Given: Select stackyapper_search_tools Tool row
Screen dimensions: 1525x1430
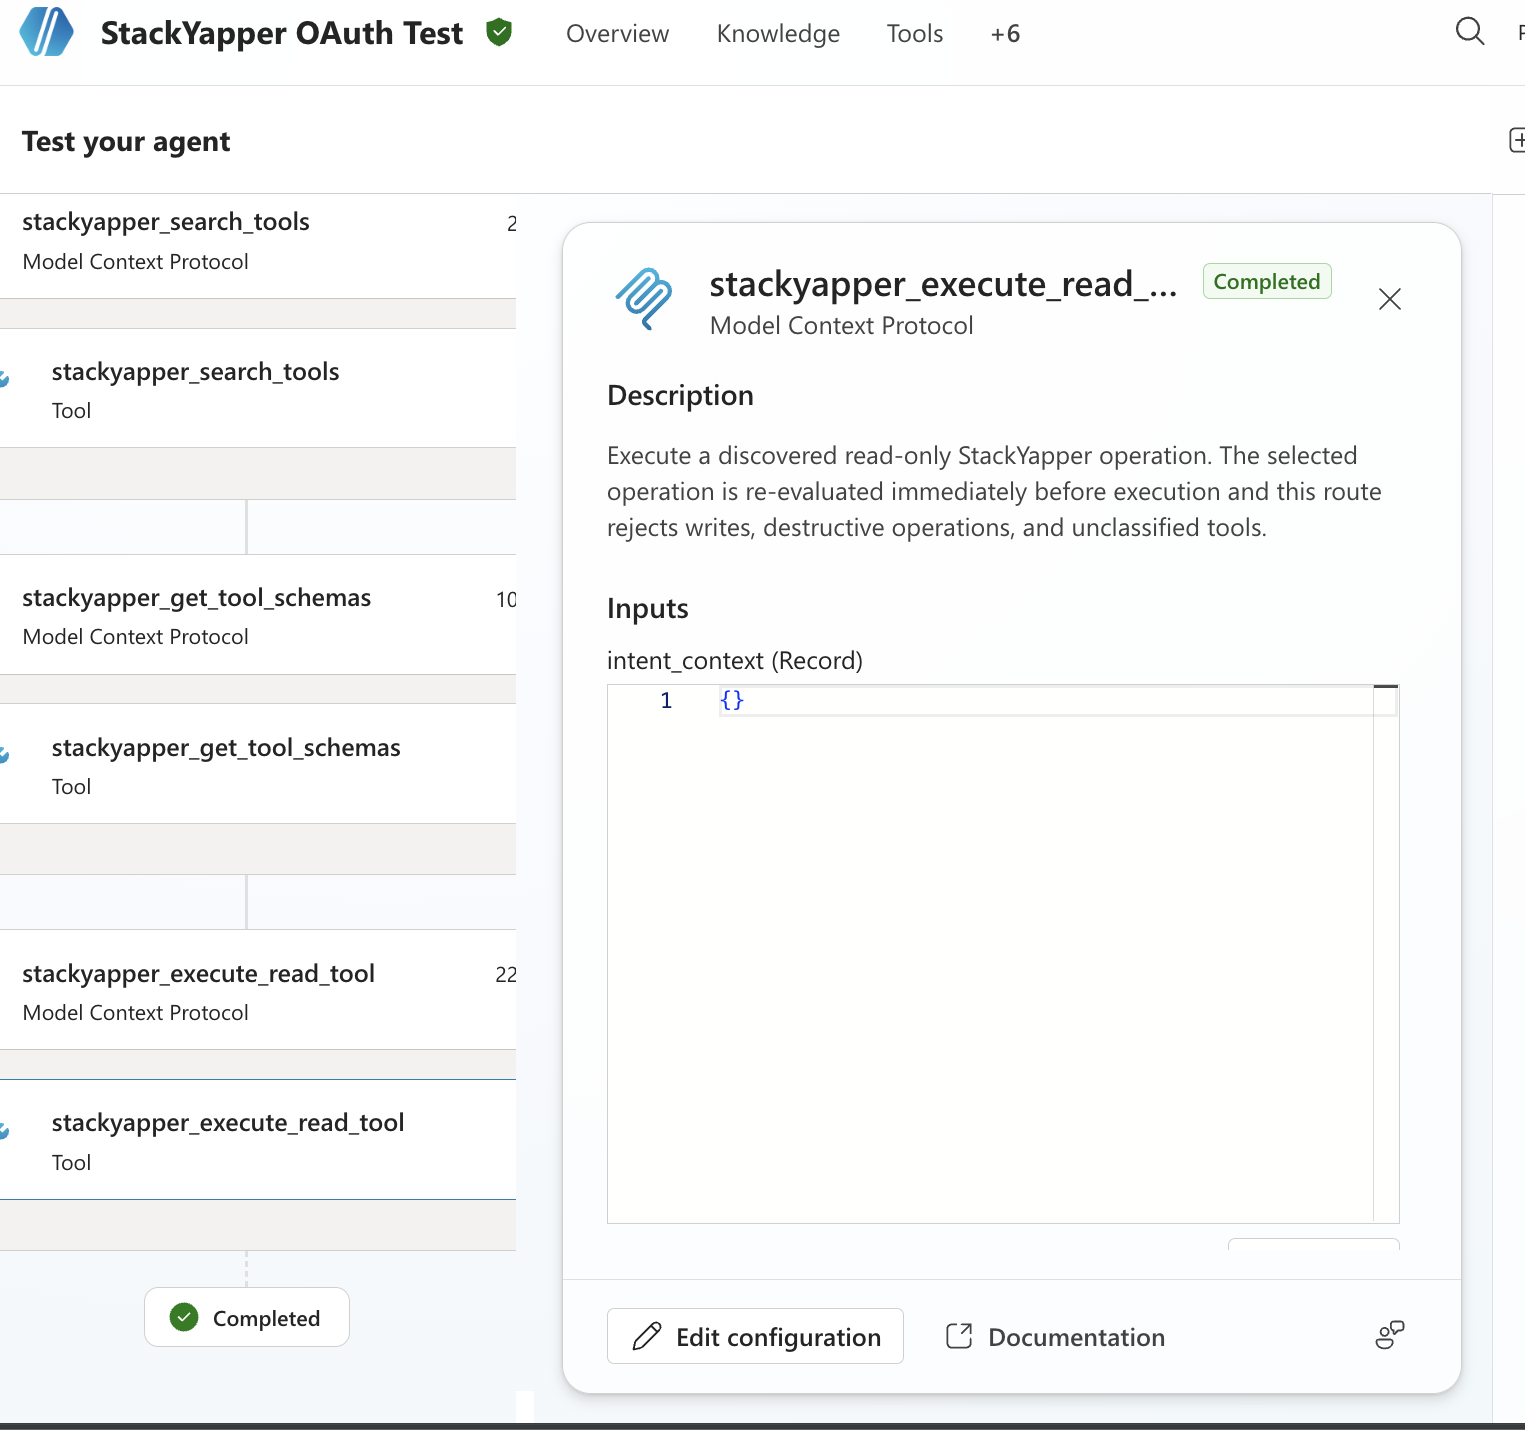Looking at the screenshot, I should [x=258, y=388].
